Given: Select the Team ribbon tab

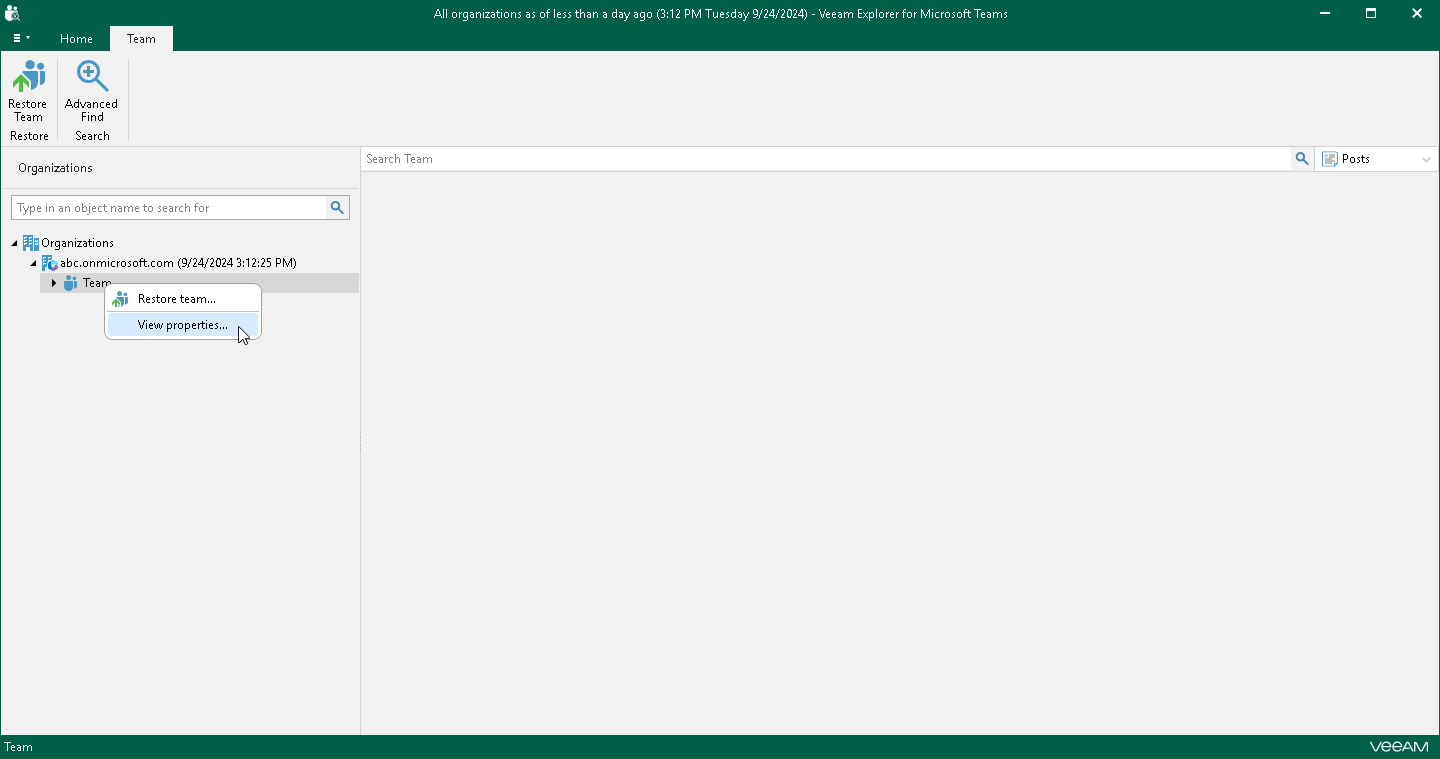Looking at the screenshot, I should pyautogui.click(x=141, y=39).
